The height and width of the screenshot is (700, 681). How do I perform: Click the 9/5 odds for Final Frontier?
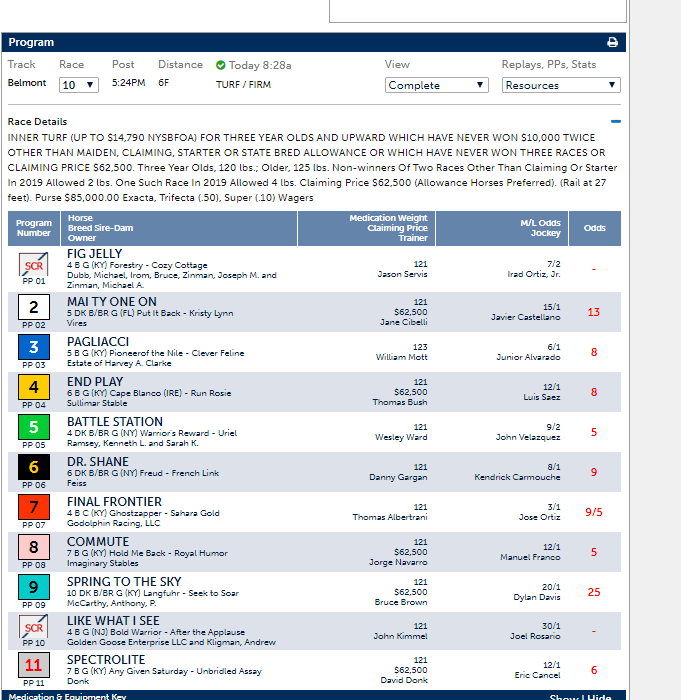(594, 512)
